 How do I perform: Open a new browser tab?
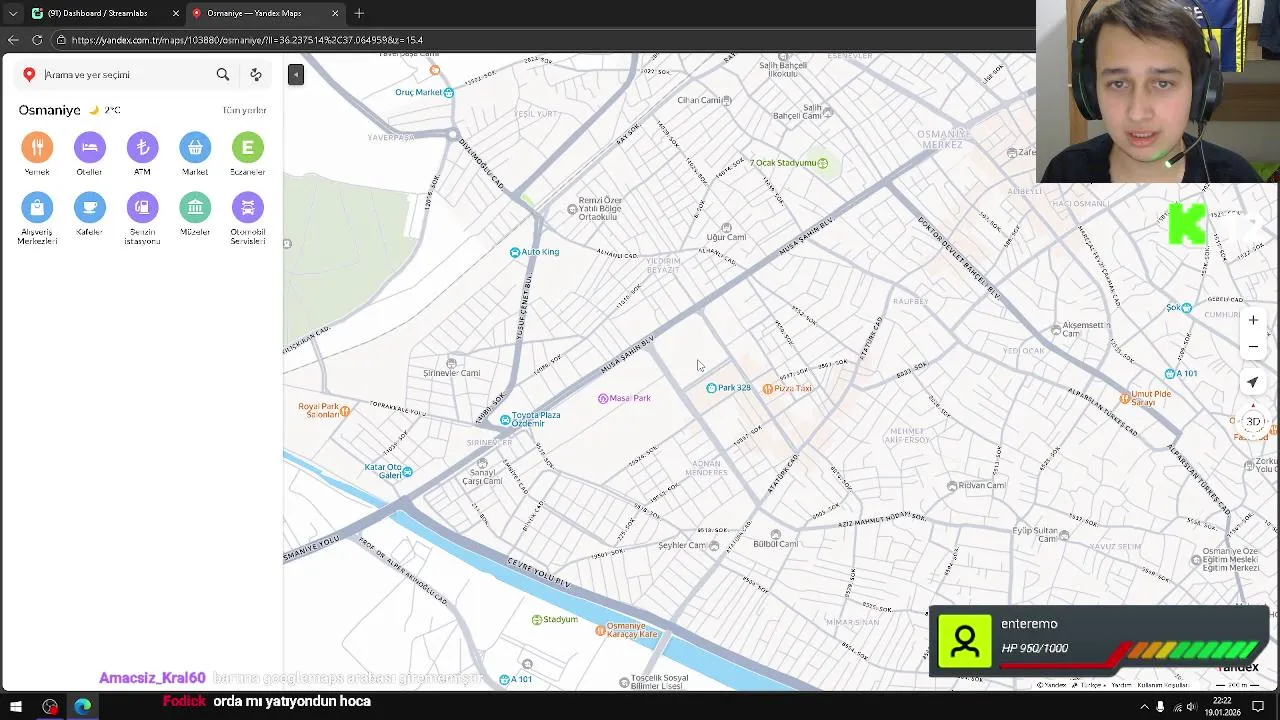point(359,13)
